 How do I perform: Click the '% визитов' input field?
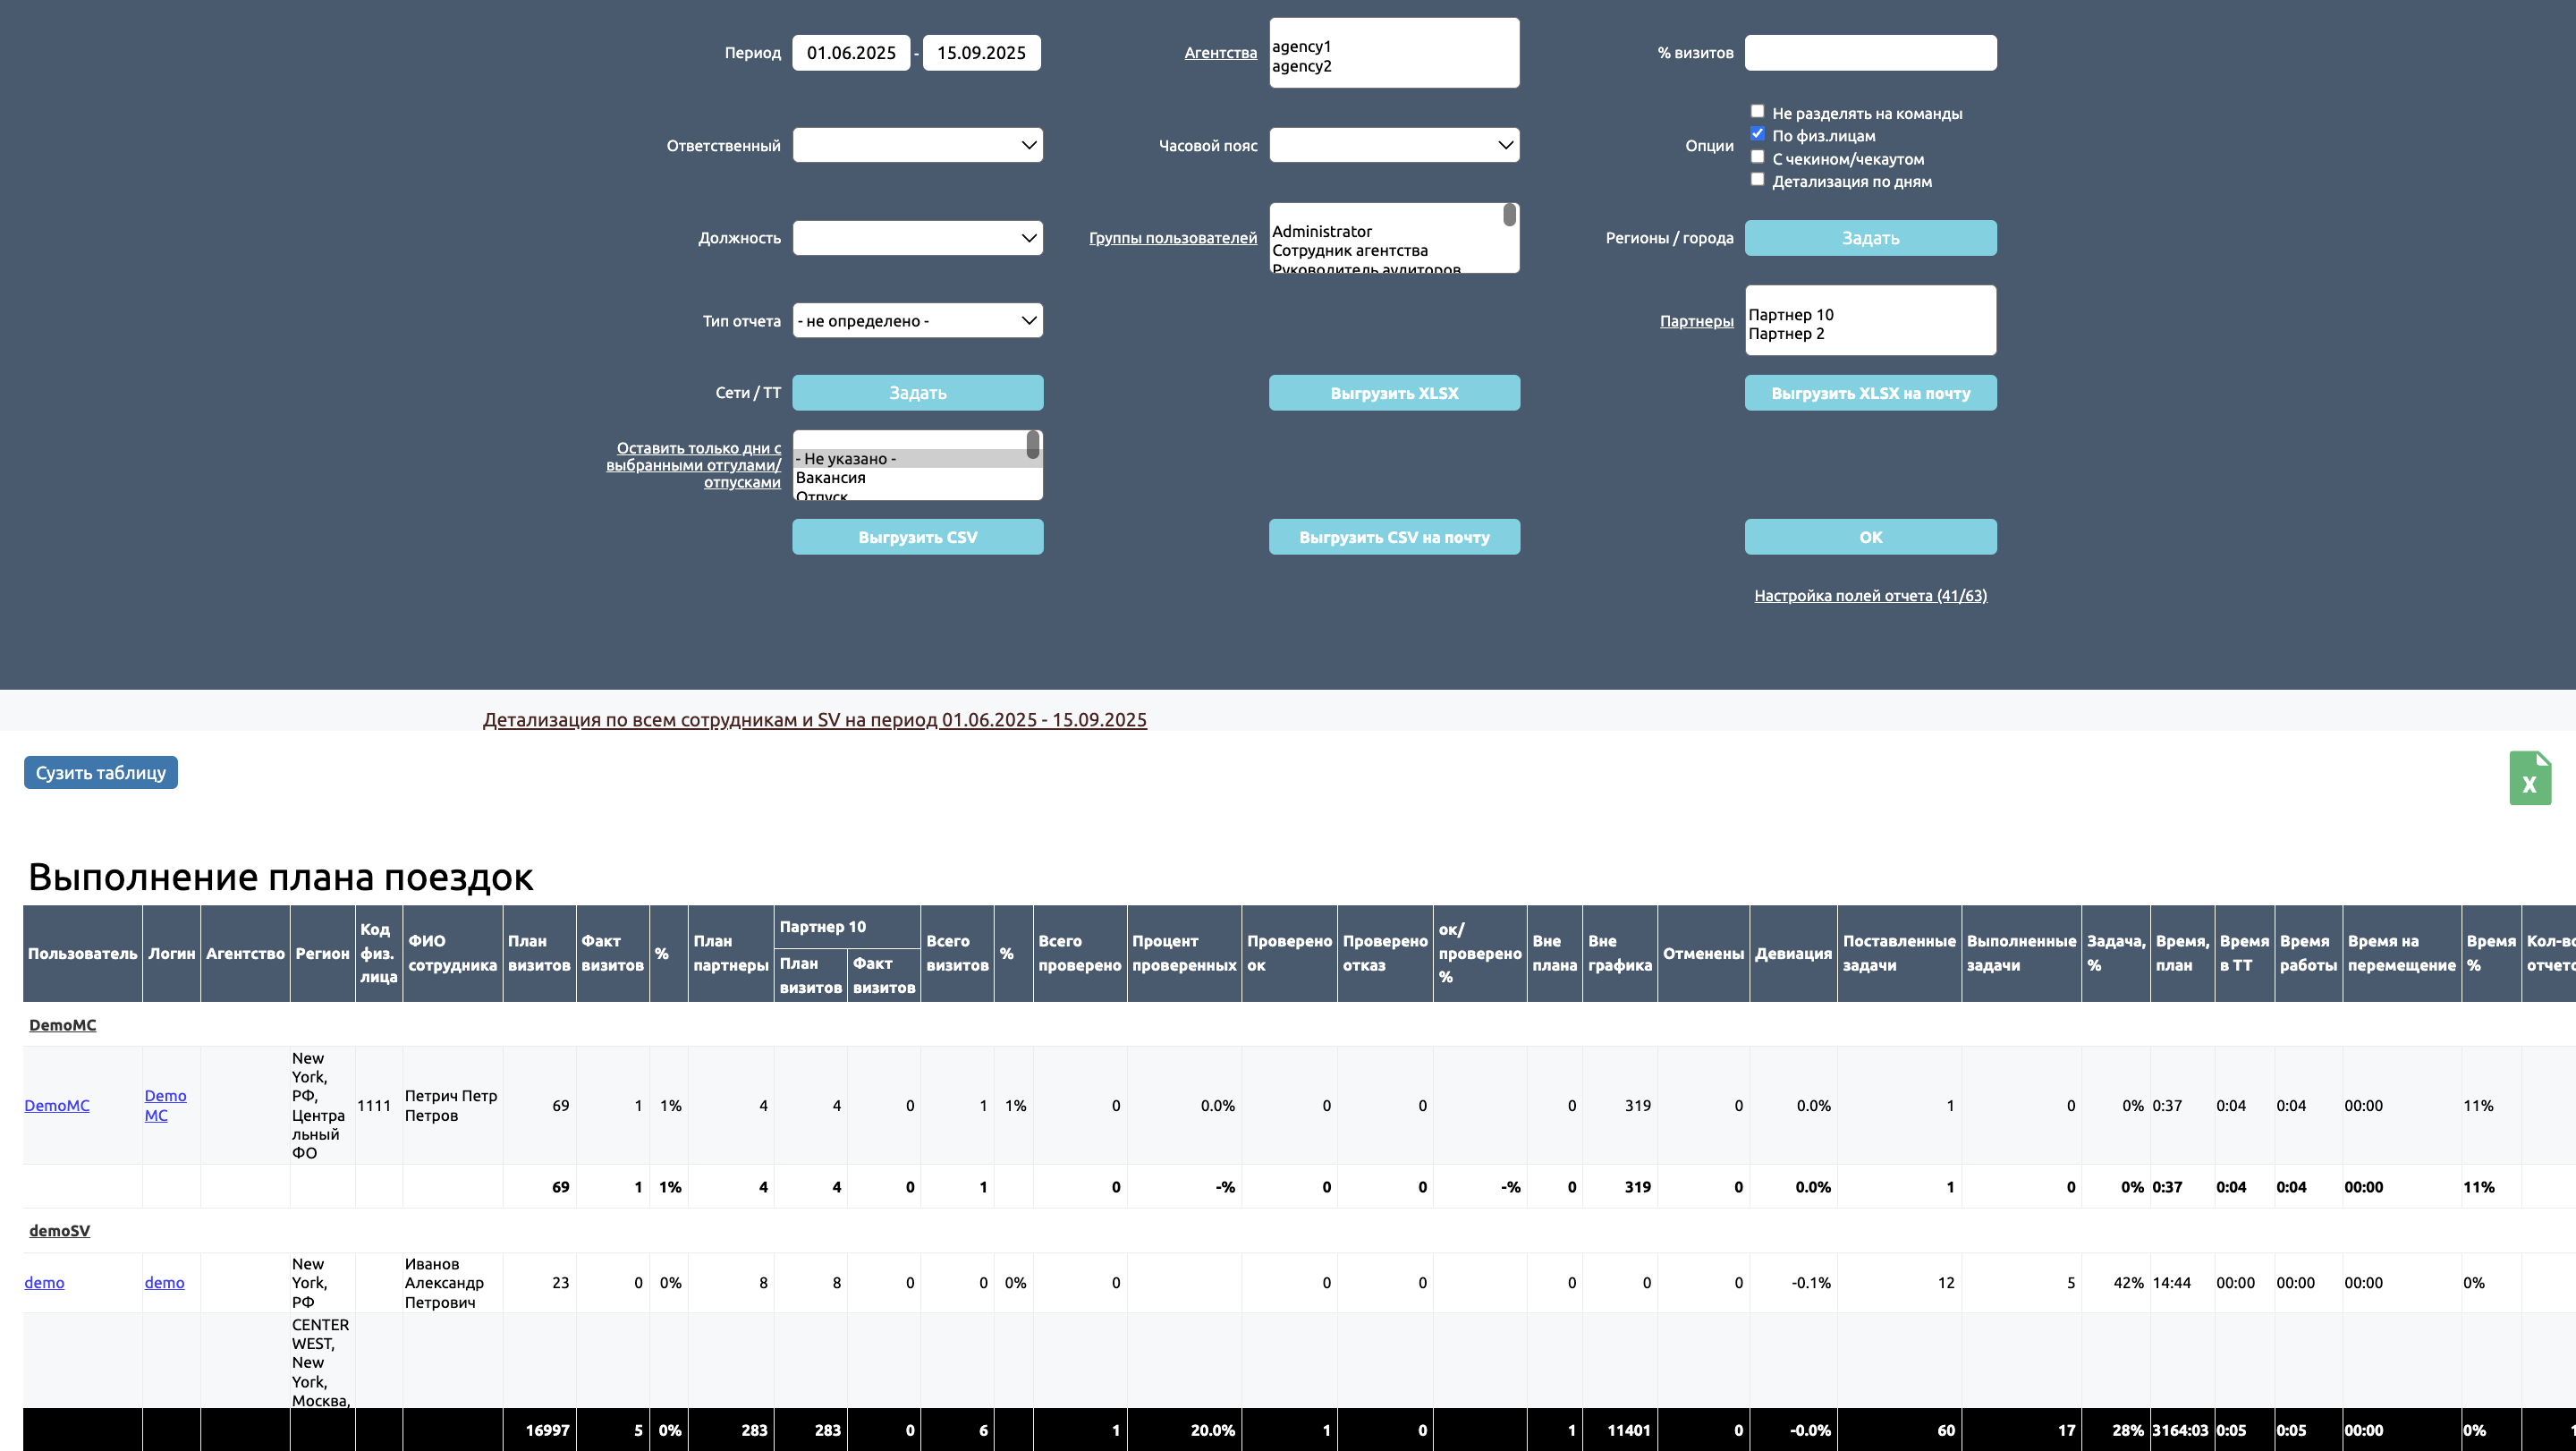(x=1869, y=53)
